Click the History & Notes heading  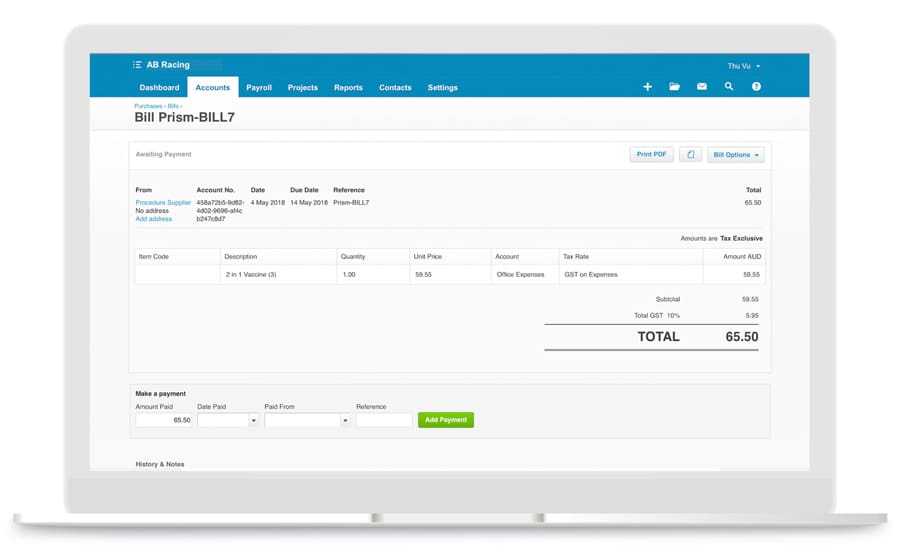coord(160,464)
